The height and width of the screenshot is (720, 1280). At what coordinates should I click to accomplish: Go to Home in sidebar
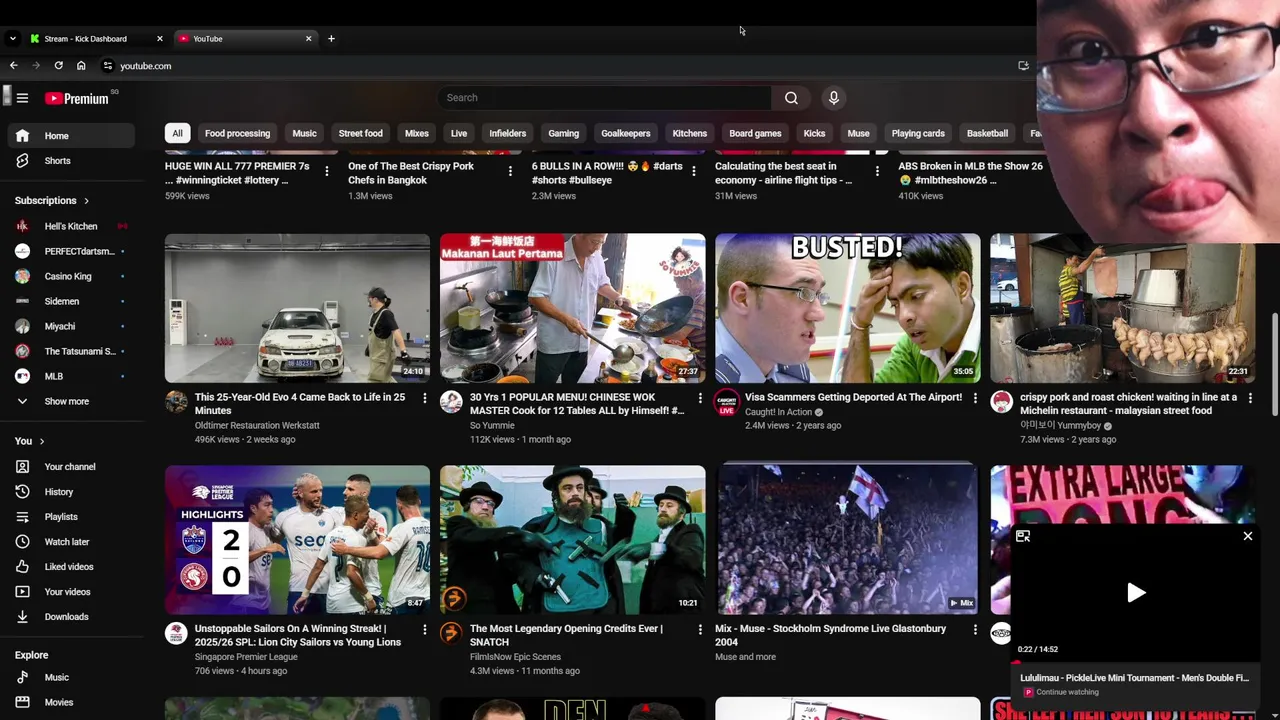coord(70,136)
